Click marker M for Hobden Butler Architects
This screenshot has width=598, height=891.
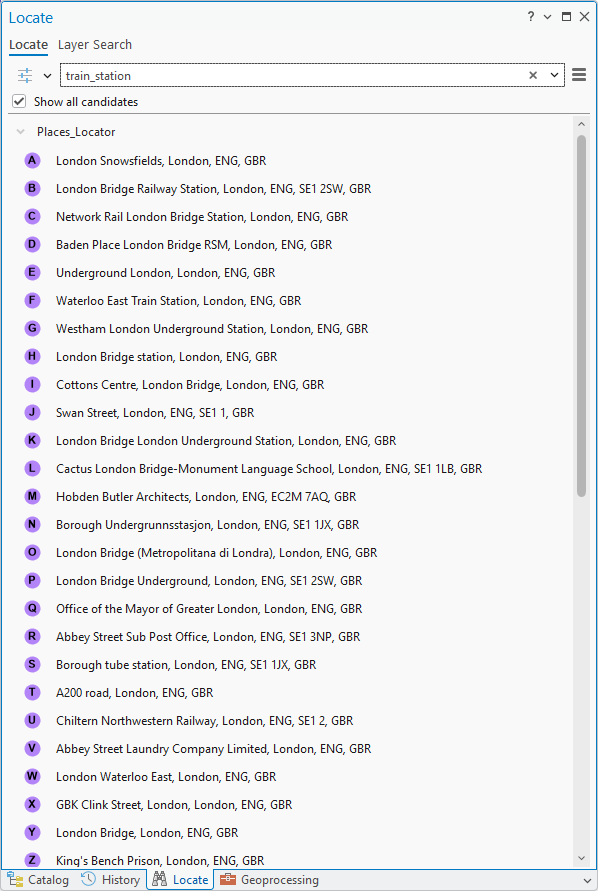coord(32,497)
